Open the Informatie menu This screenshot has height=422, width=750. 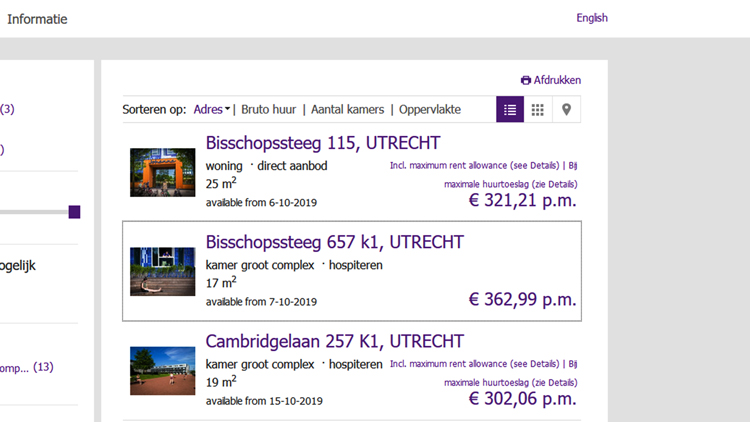pyautogui.click(x=37, y=19)
